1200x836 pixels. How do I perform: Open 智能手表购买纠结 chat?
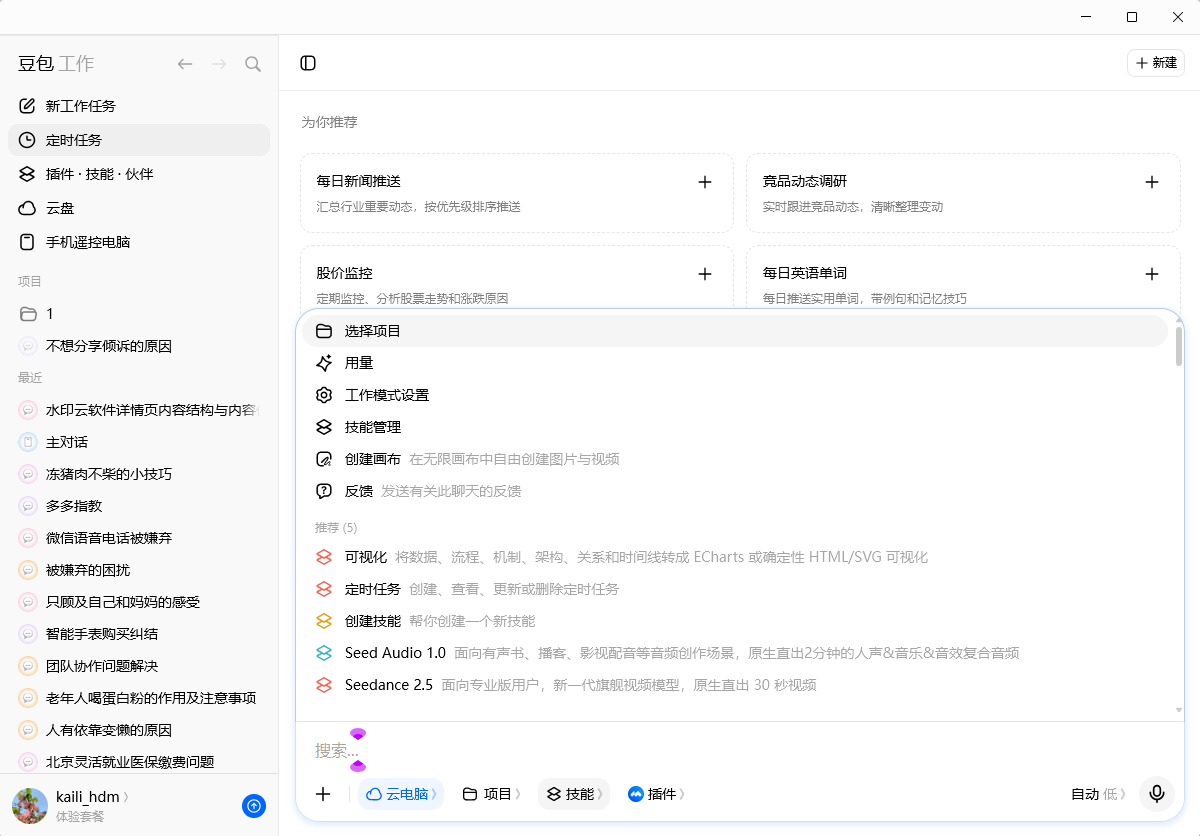click(x=139, y=634)
